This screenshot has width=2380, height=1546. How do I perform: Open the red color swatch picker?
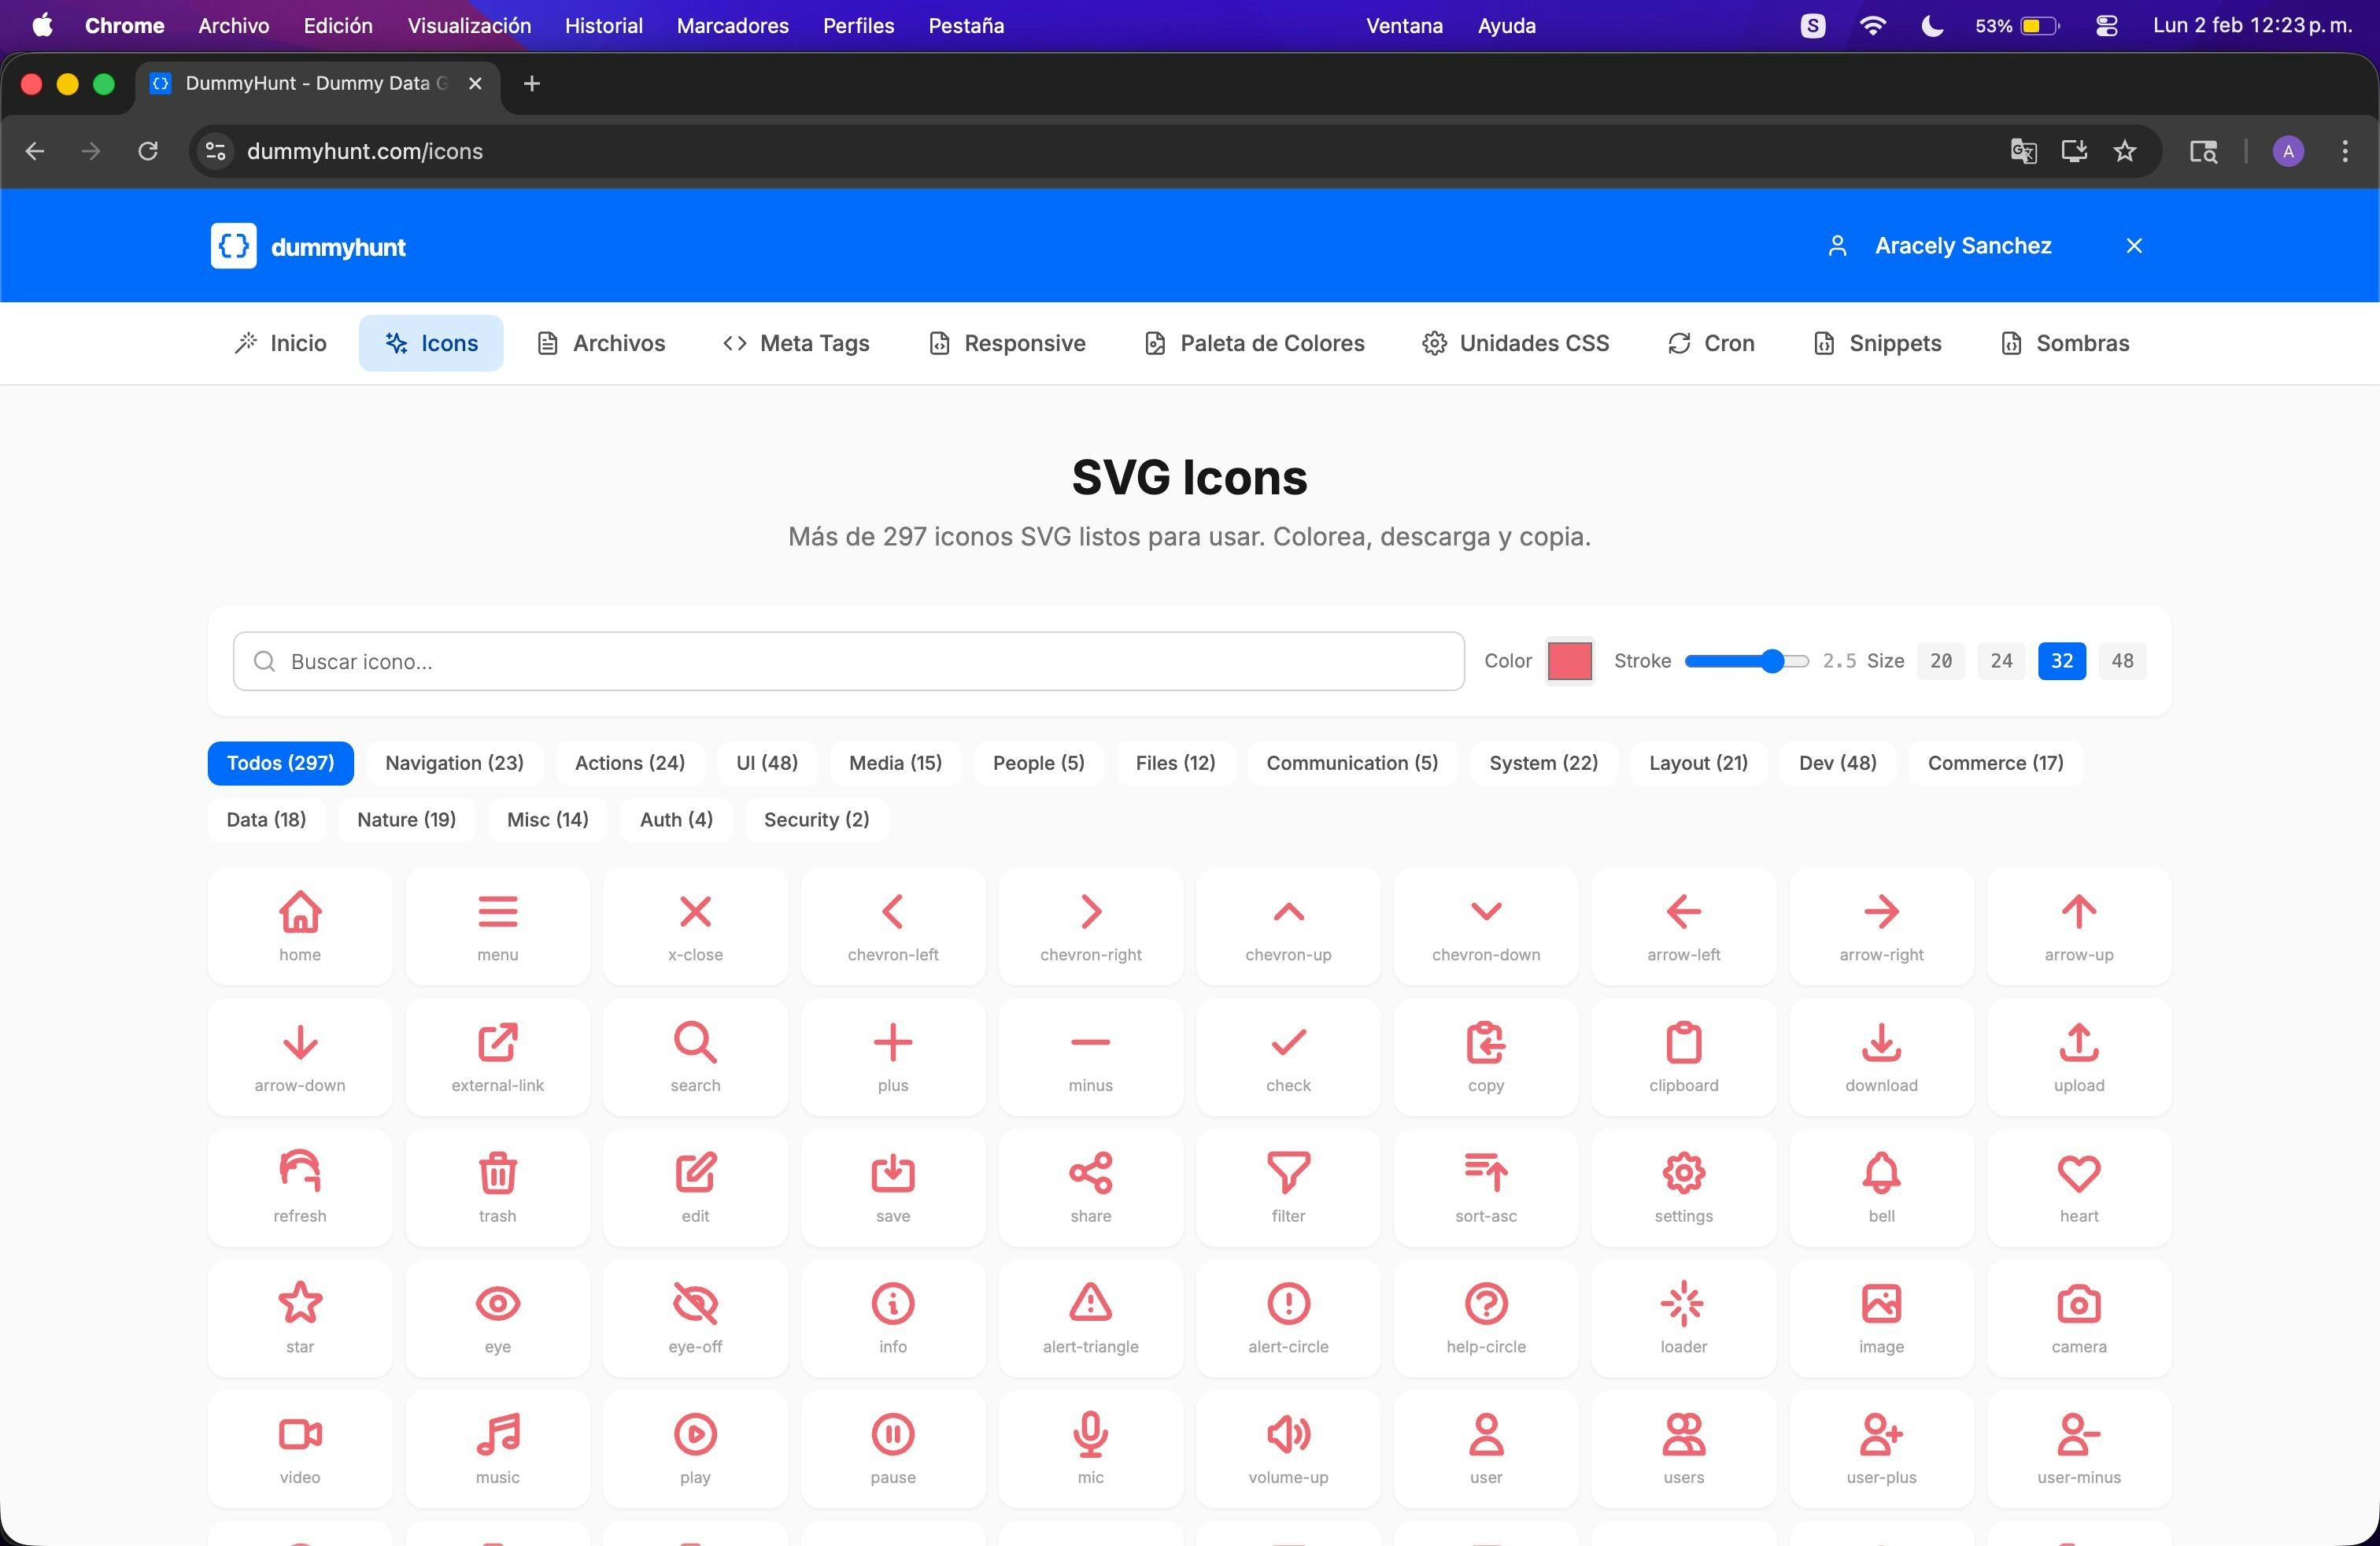[x=1569, y=661]
